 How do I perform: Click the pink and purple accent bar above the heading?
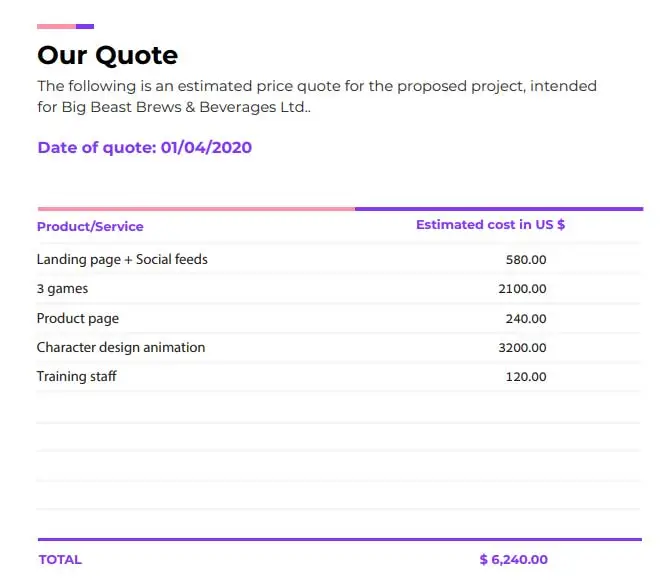click(65, 26)
